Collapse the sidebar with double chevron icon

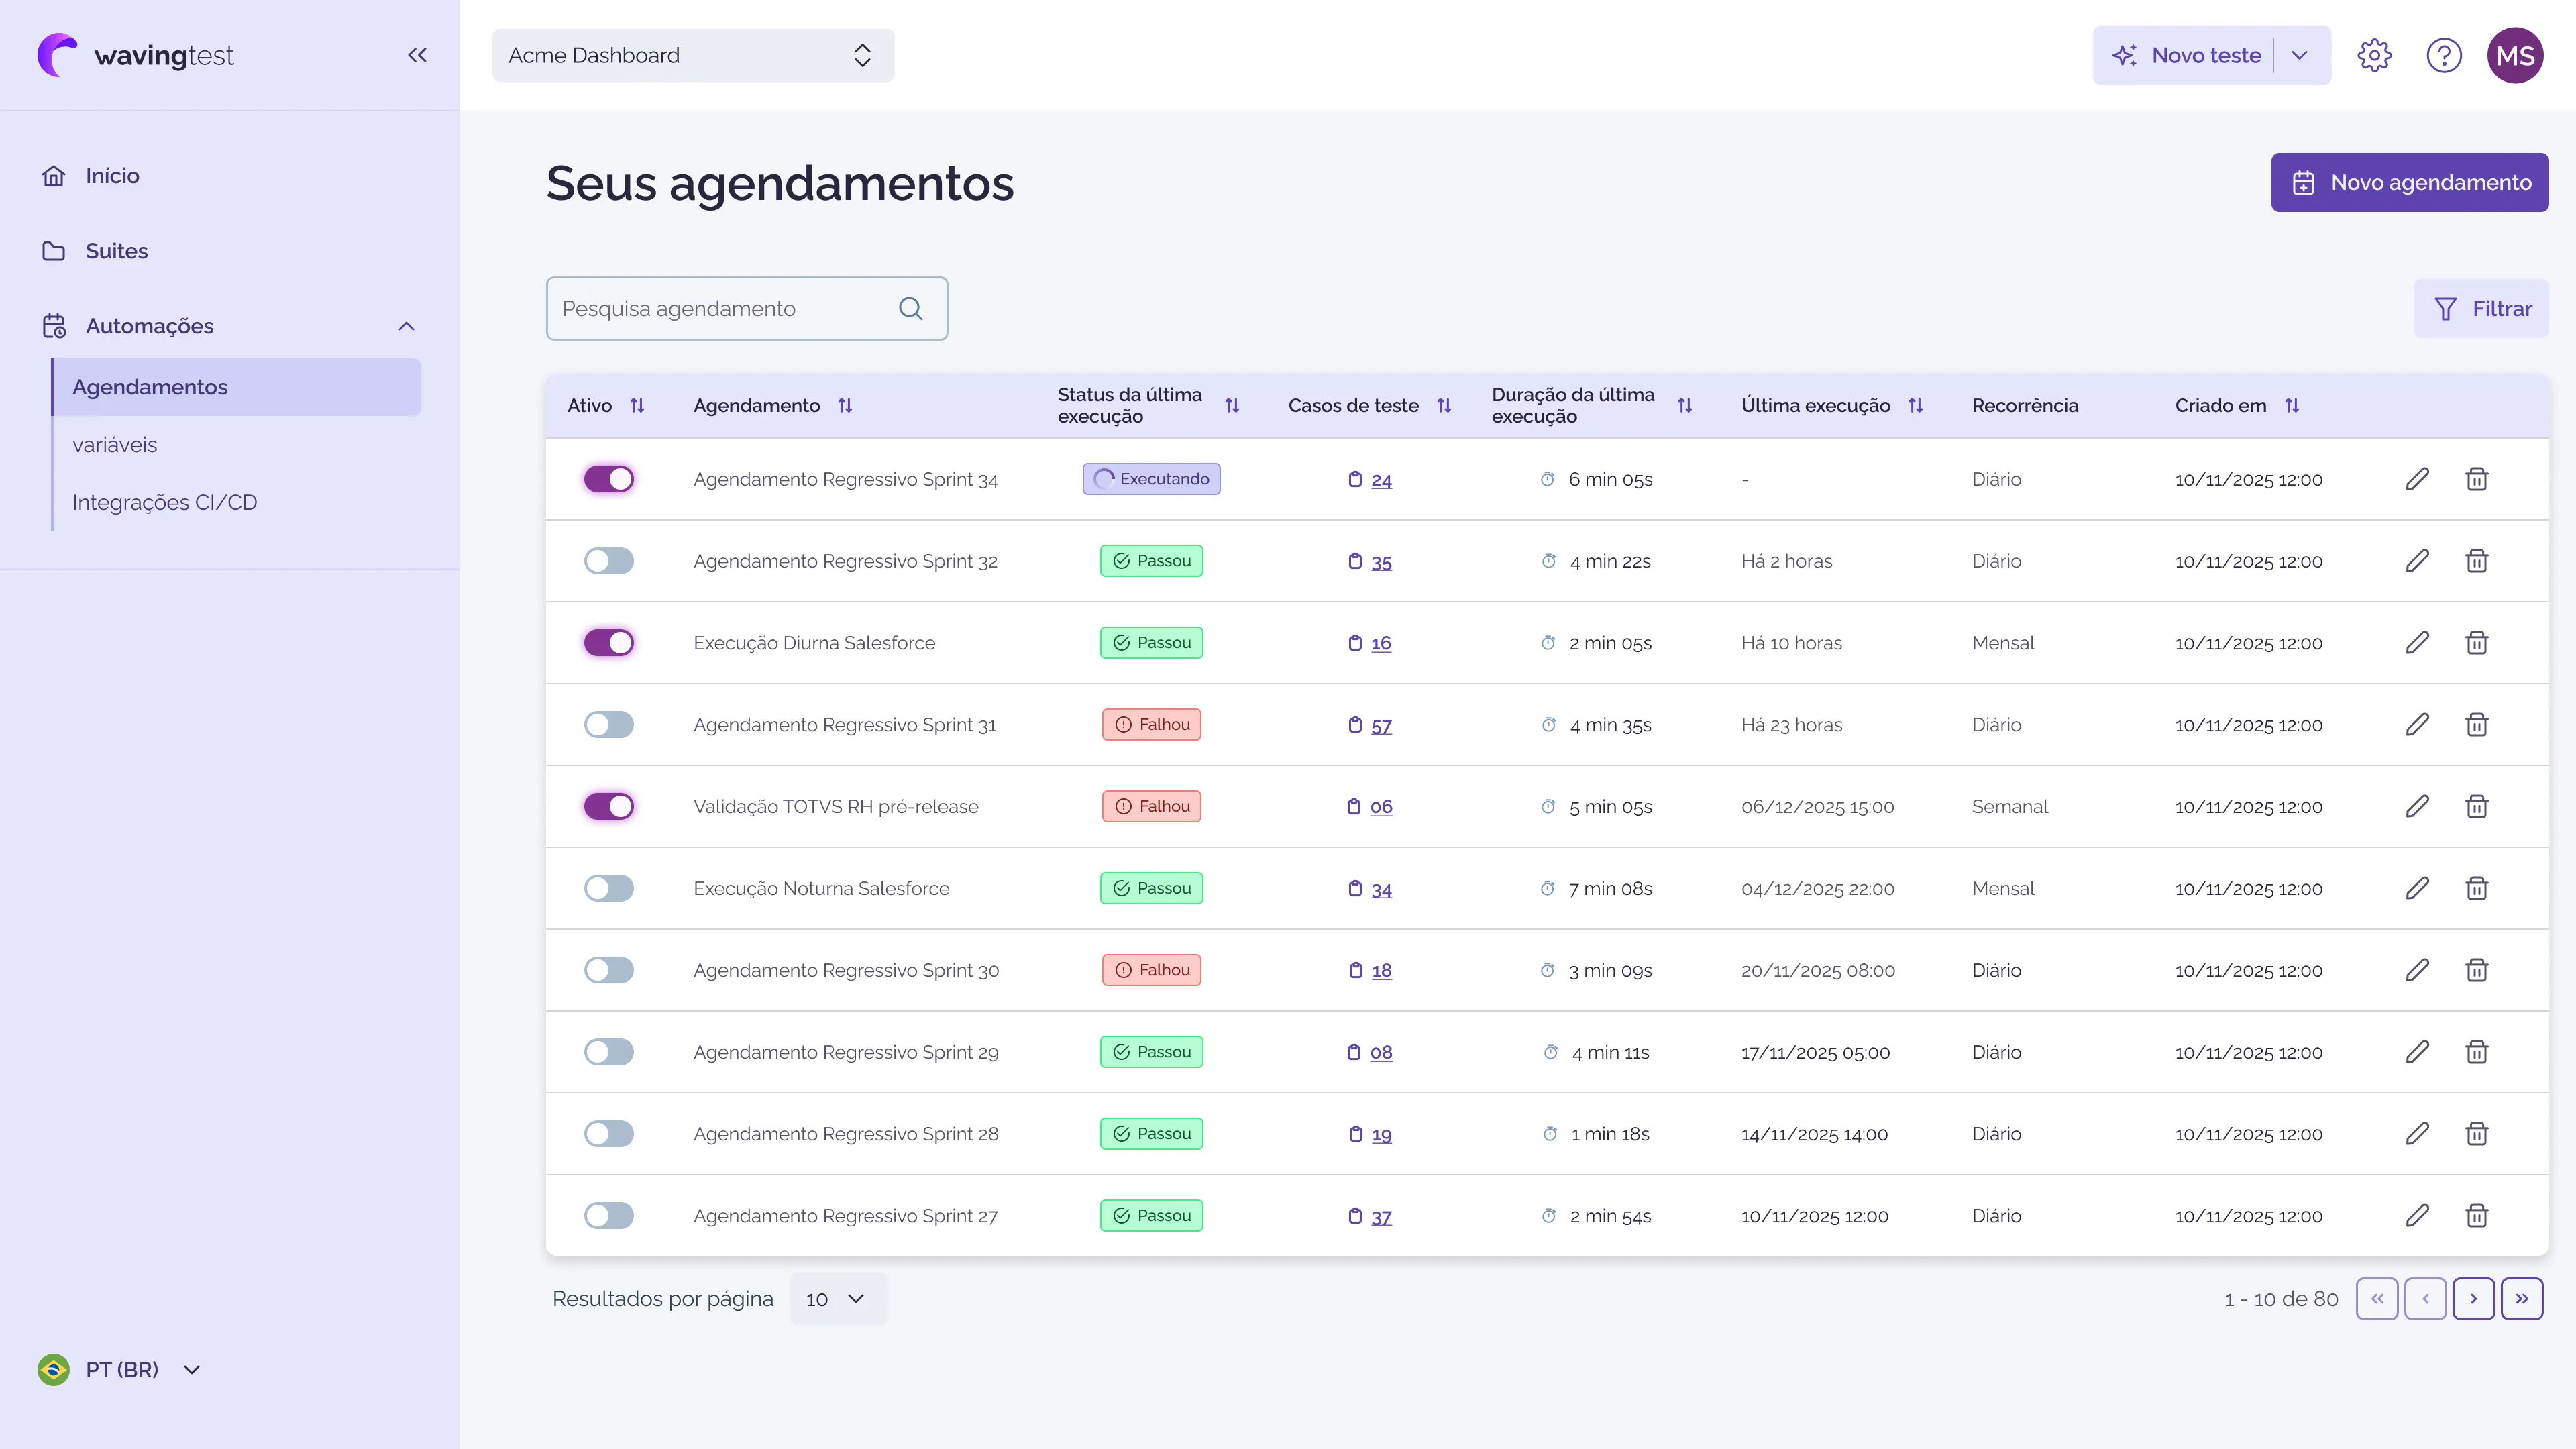click(417, 55)
